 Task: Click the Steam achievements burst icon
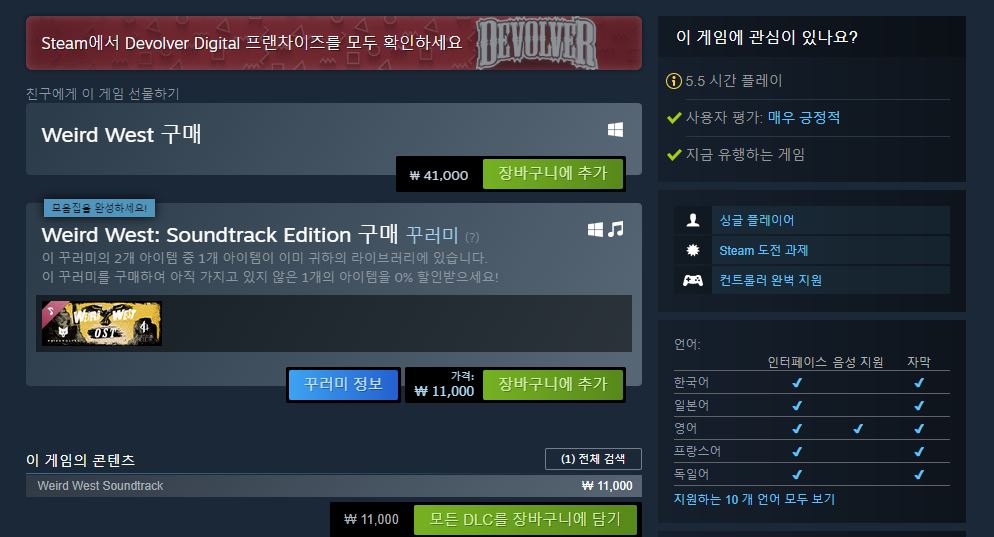(x=693, y=250)
